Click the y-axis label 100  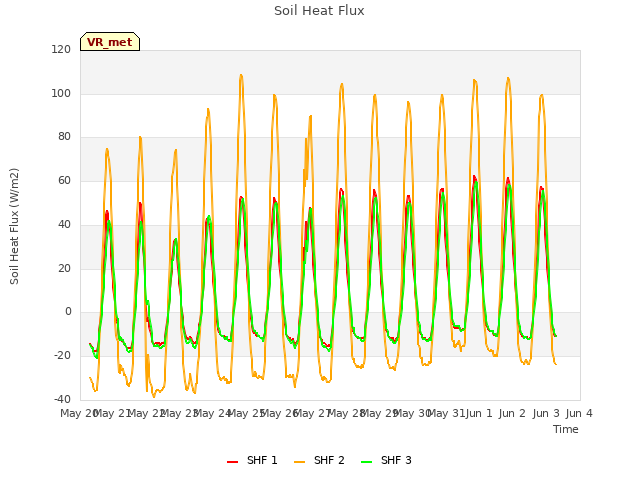point(61,93)
